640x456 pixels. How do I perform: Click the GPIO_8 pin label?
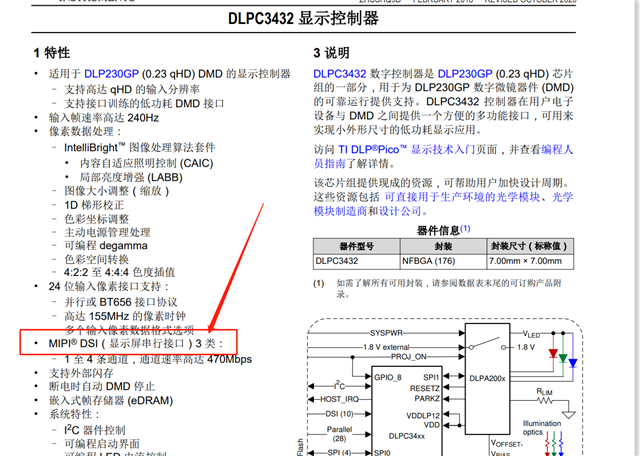(388, 377)
